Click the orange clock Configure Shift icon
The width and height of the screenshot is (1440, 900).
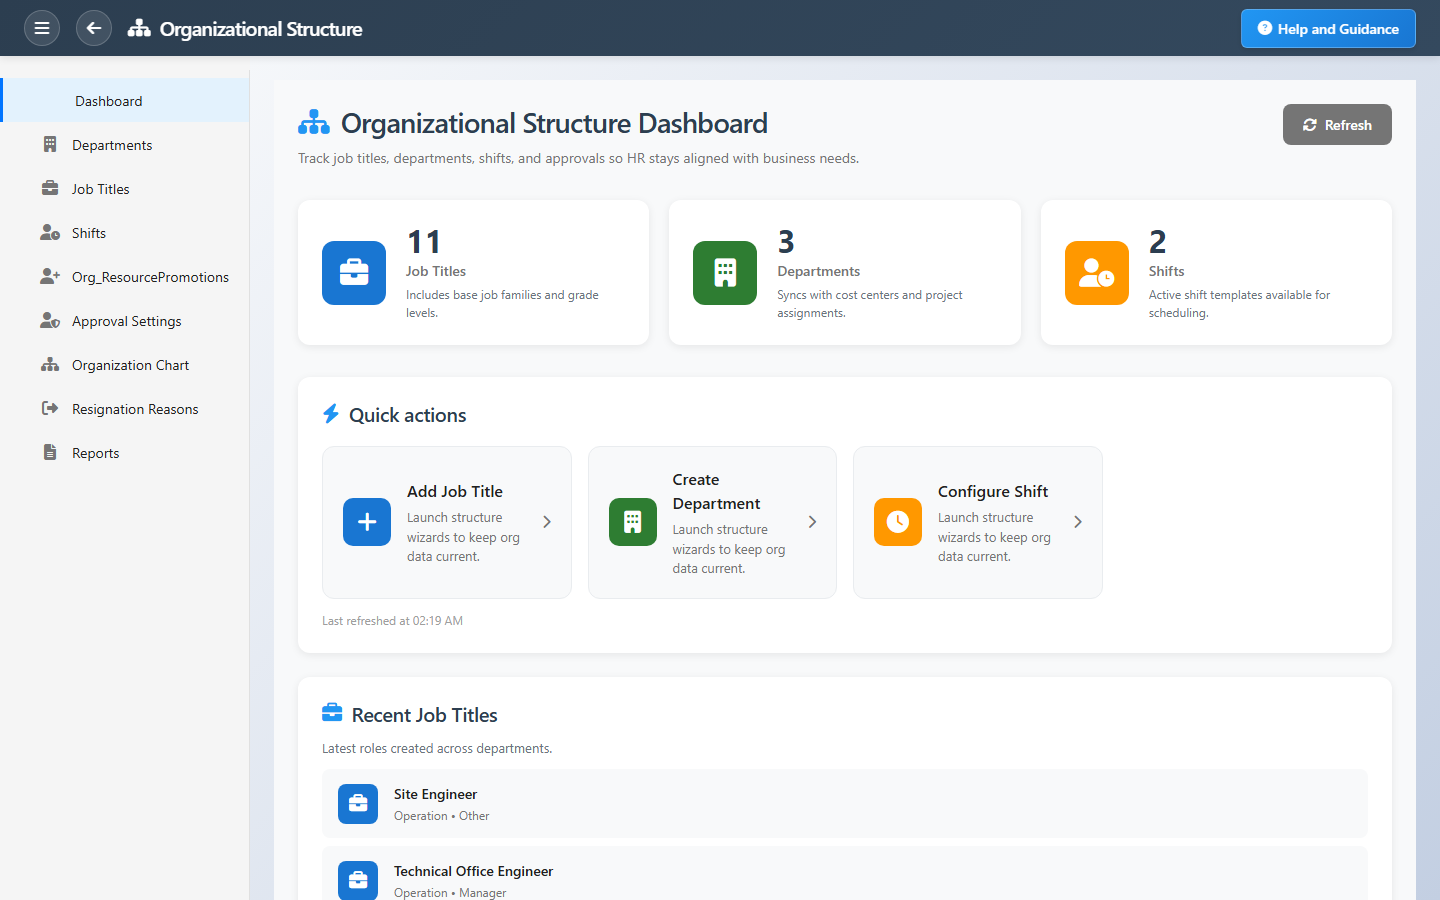coord(897,522)
